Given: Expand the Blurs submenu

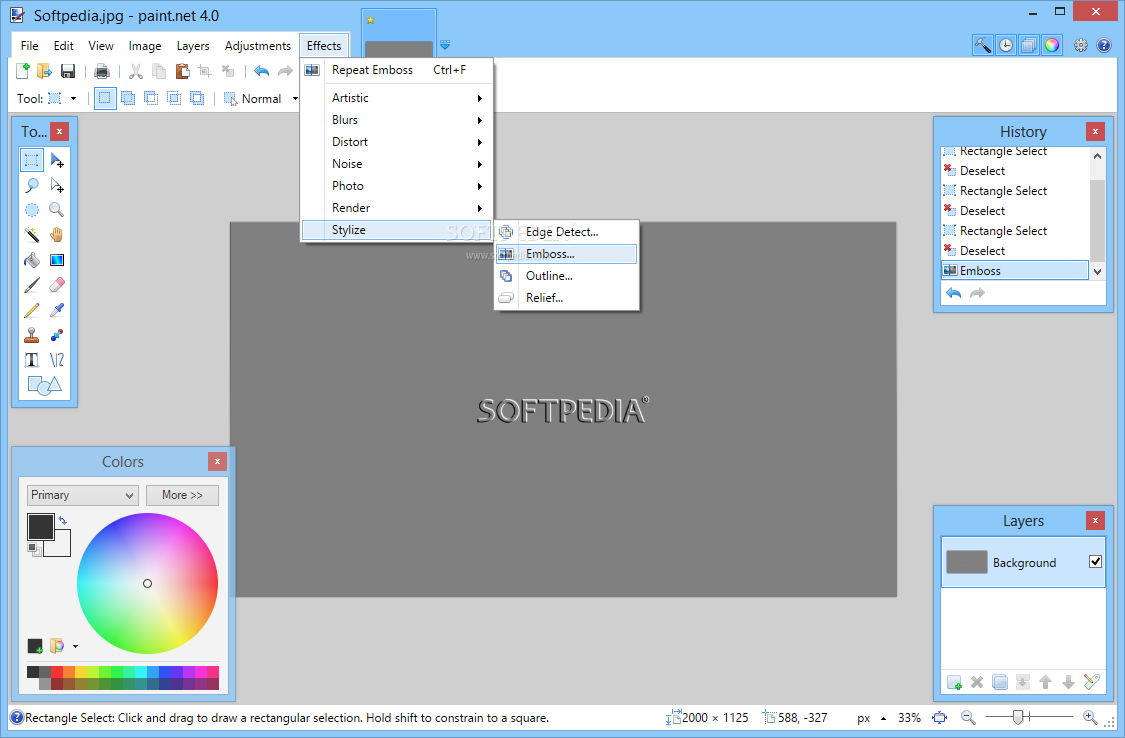Looking at the screenshot, I should click(x=396, y=120).
